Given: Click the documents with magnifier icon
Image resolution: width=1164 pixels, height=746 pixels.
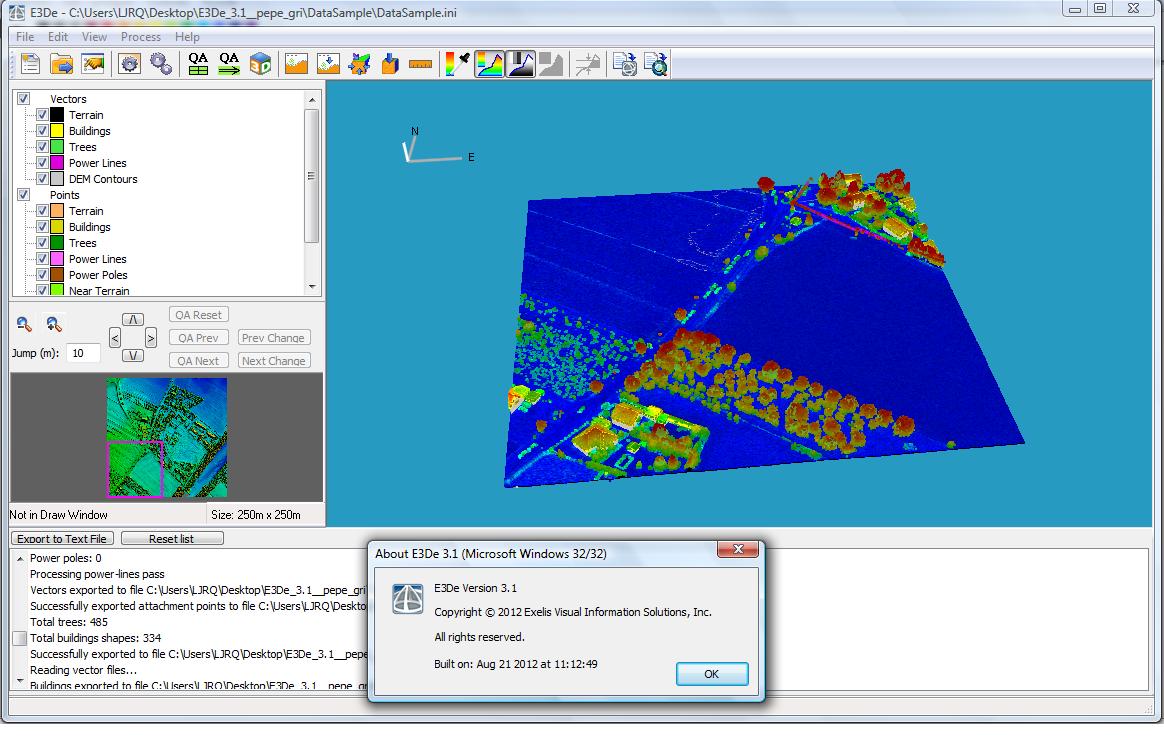Looking at the screenshot, I should coord(656,64).
